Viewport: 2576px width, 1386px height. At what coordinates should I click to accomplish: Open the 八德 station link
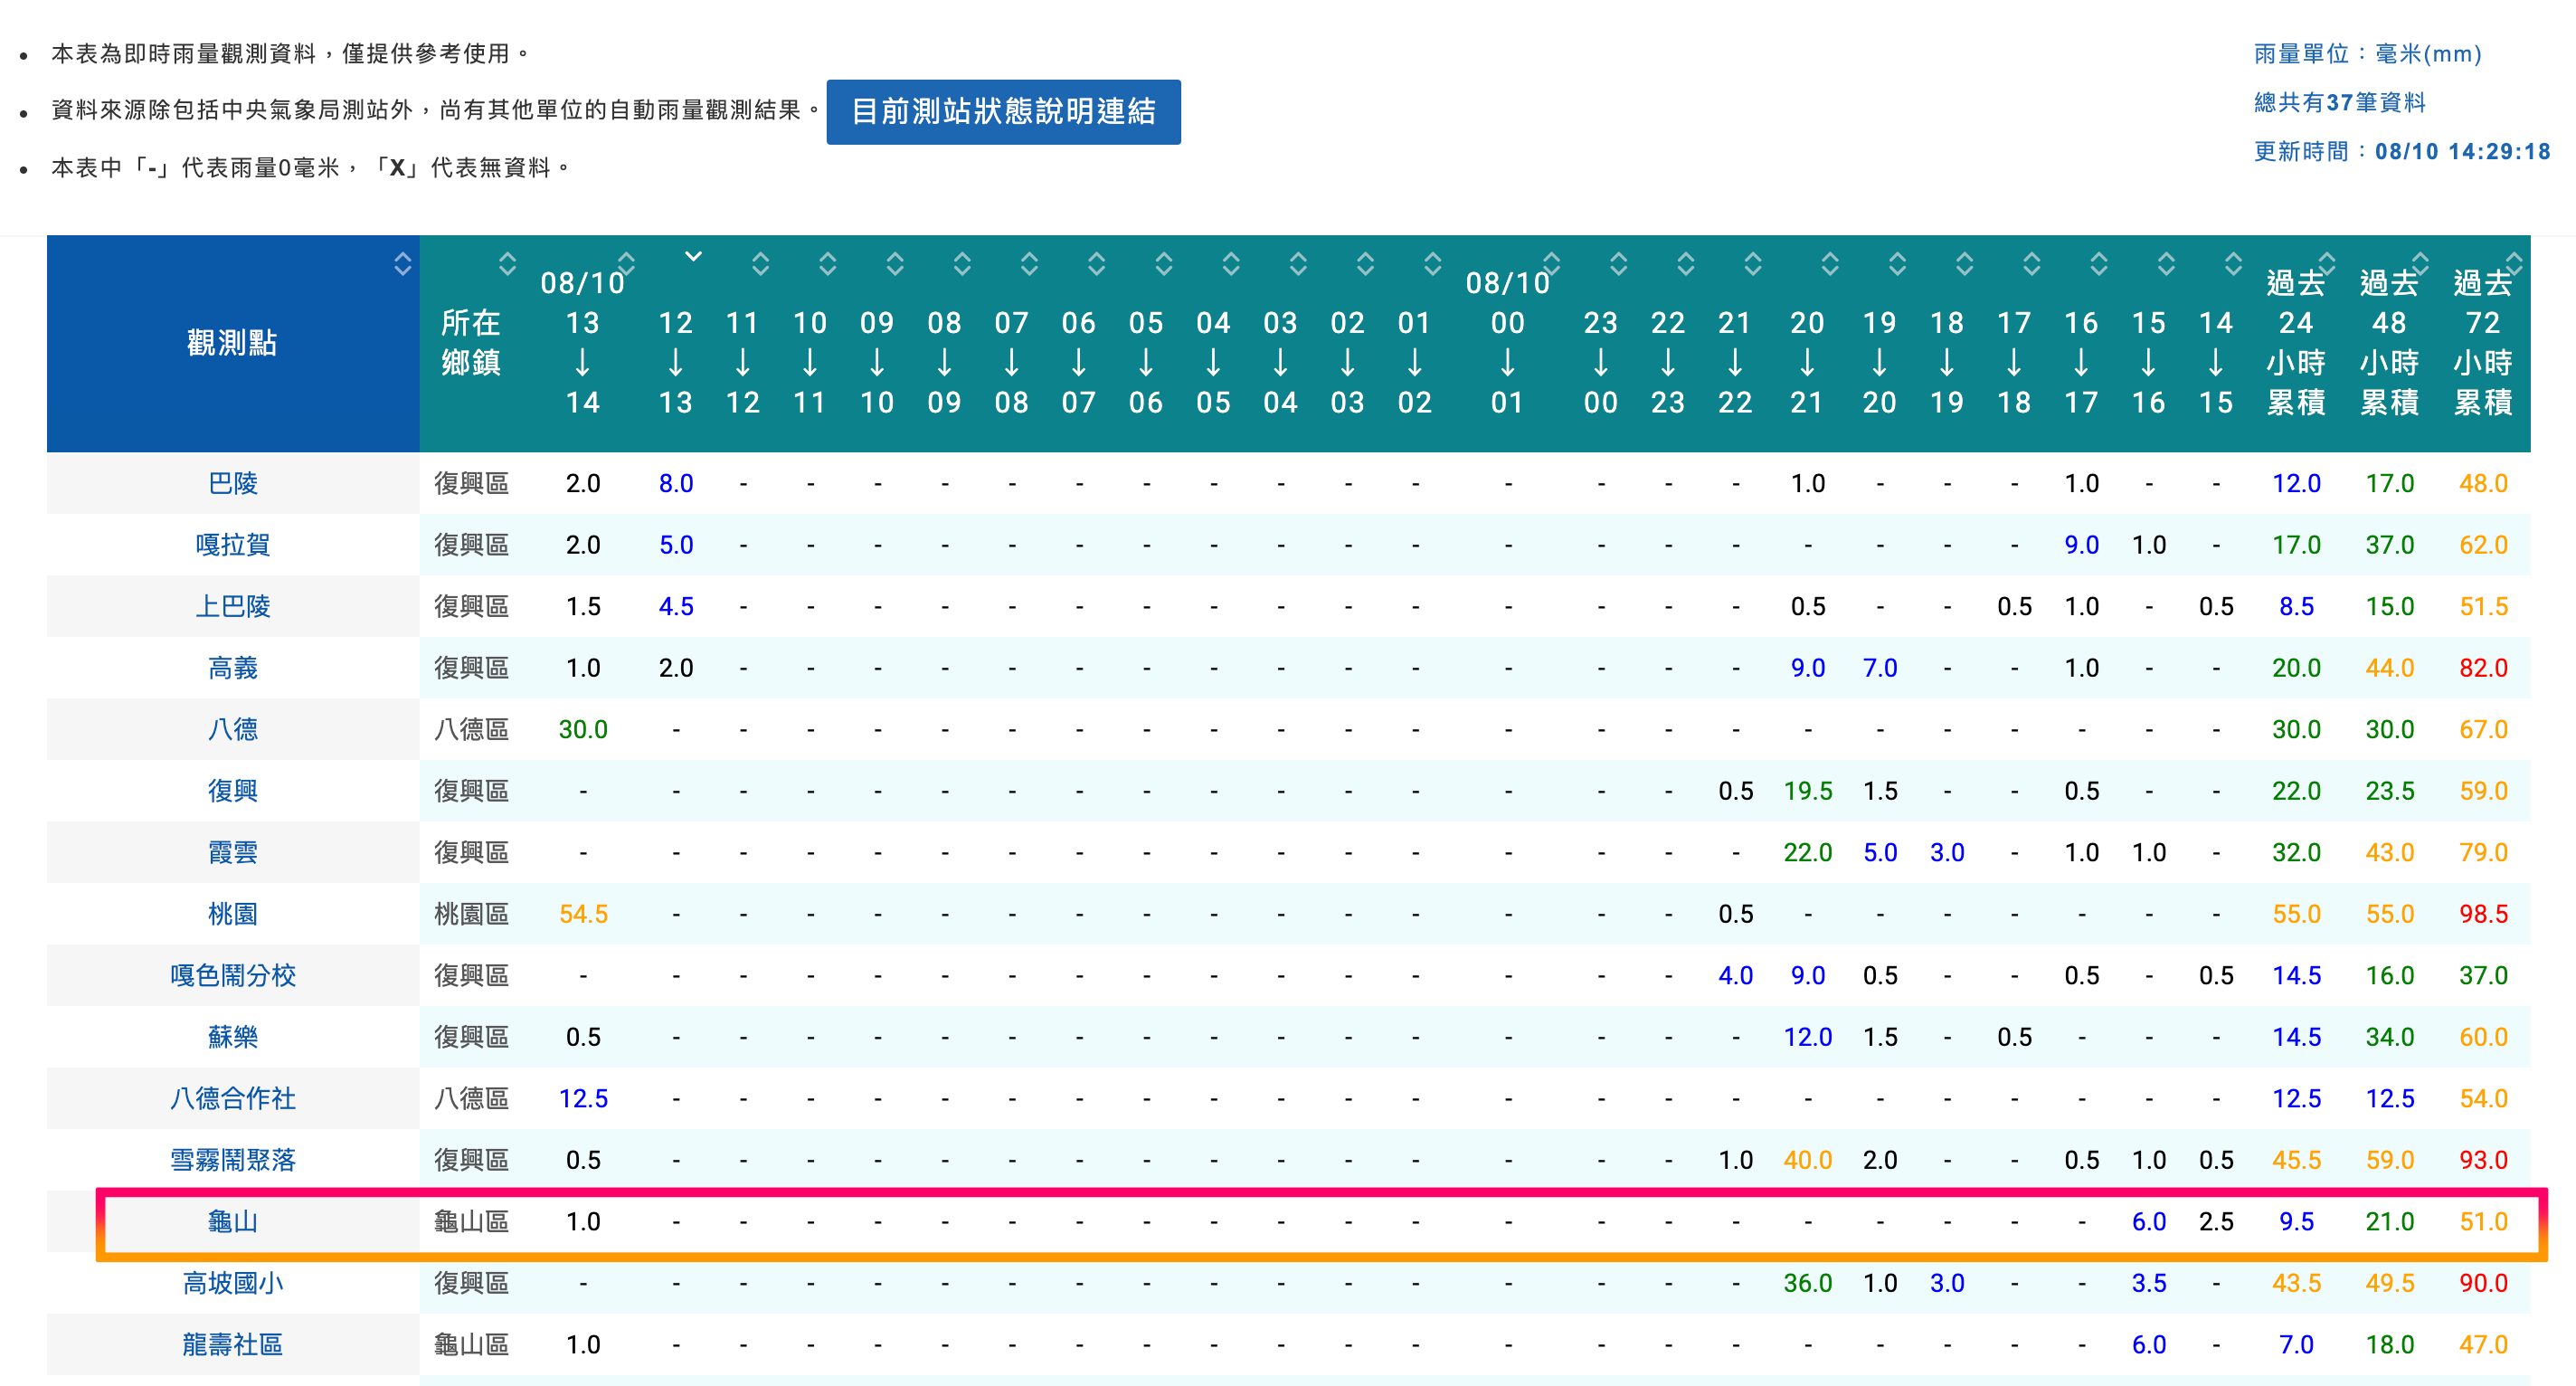233,730
